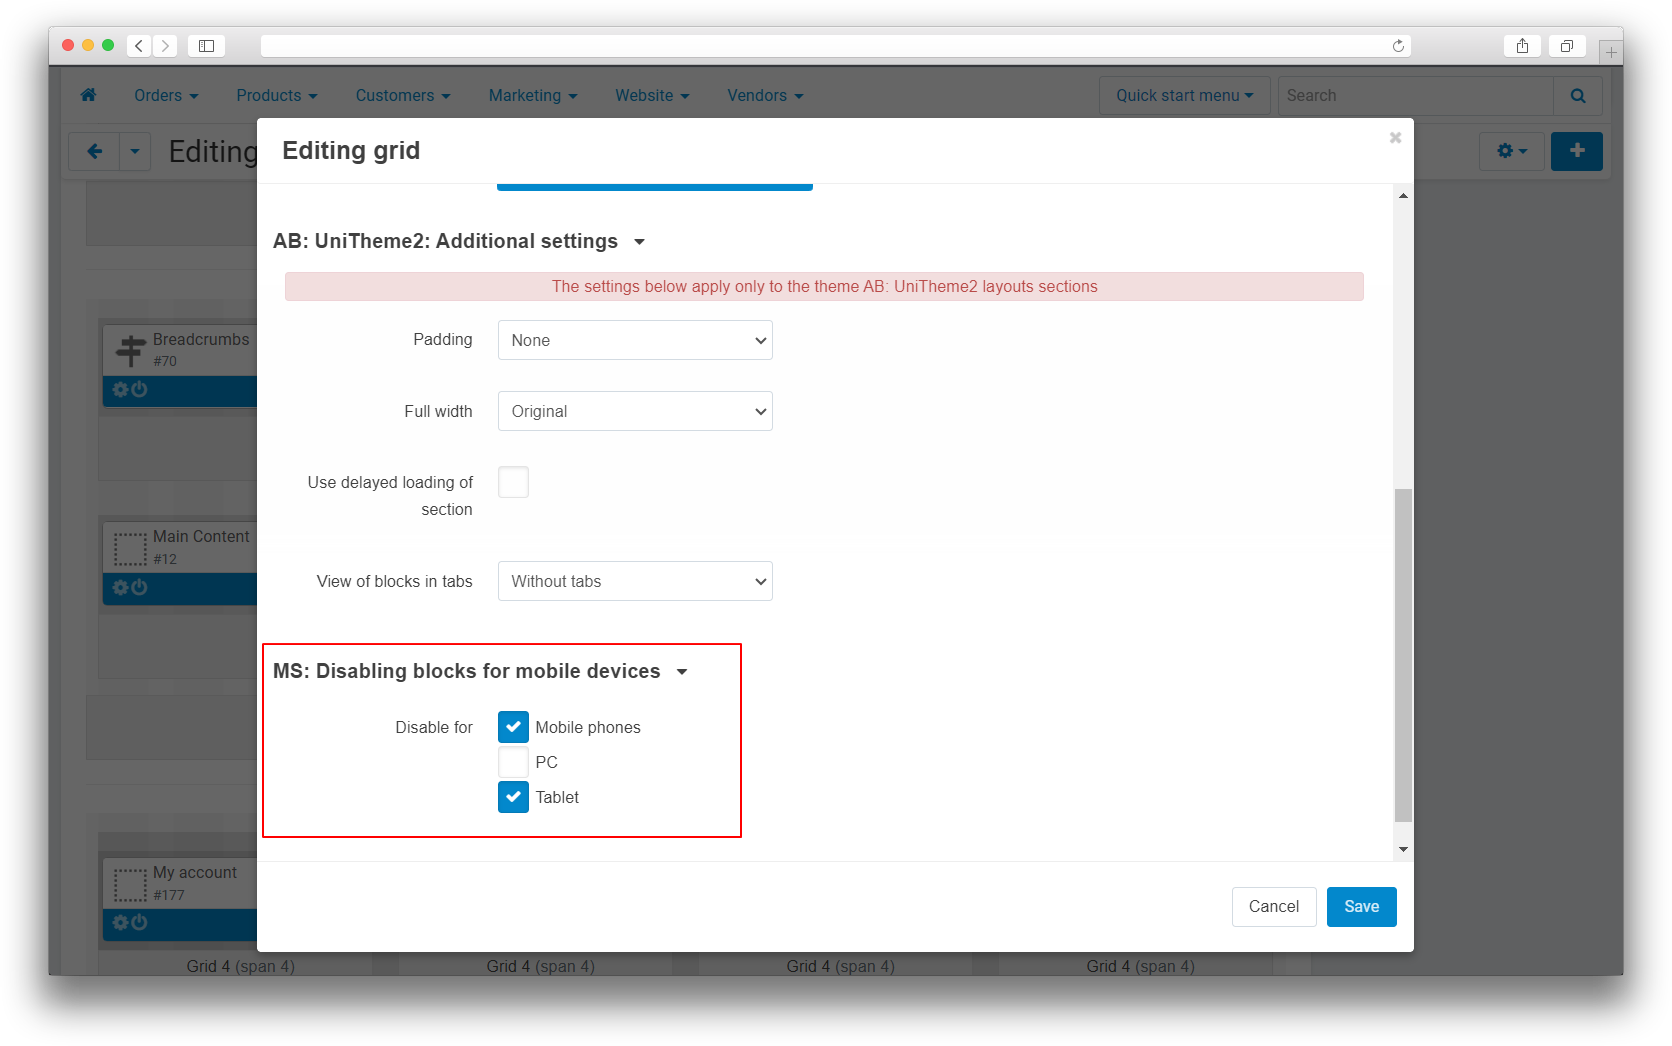The width and height of the screenshot is (1672, 1046).
Task: Click the browser share icon
Action: click(x=1522, y=46)
